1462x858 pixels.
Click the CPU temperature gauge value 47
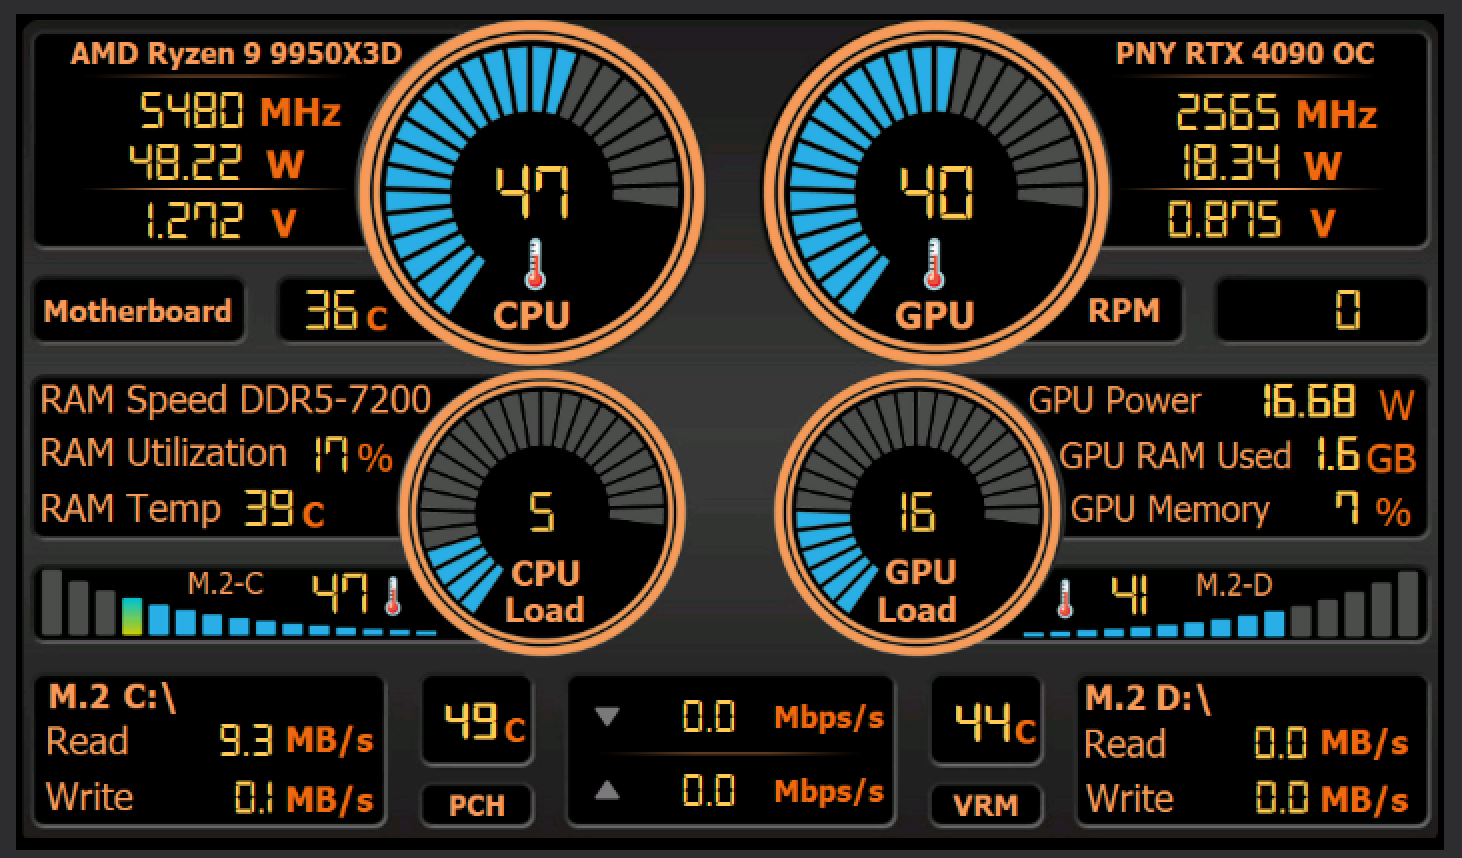tap(532, 193)
